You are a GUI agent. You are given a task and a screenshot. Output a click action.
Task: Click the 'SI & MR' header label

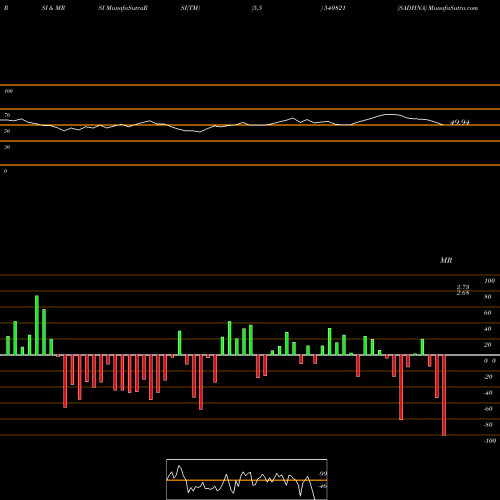[x=53, y=8]
